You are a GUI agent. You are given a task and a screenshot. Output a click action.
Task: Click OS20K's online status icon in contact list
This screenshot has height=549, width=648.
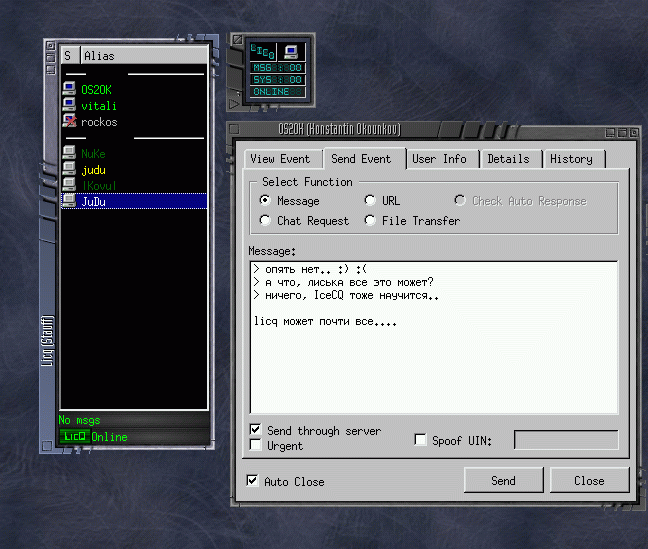[x=69, y=89]
